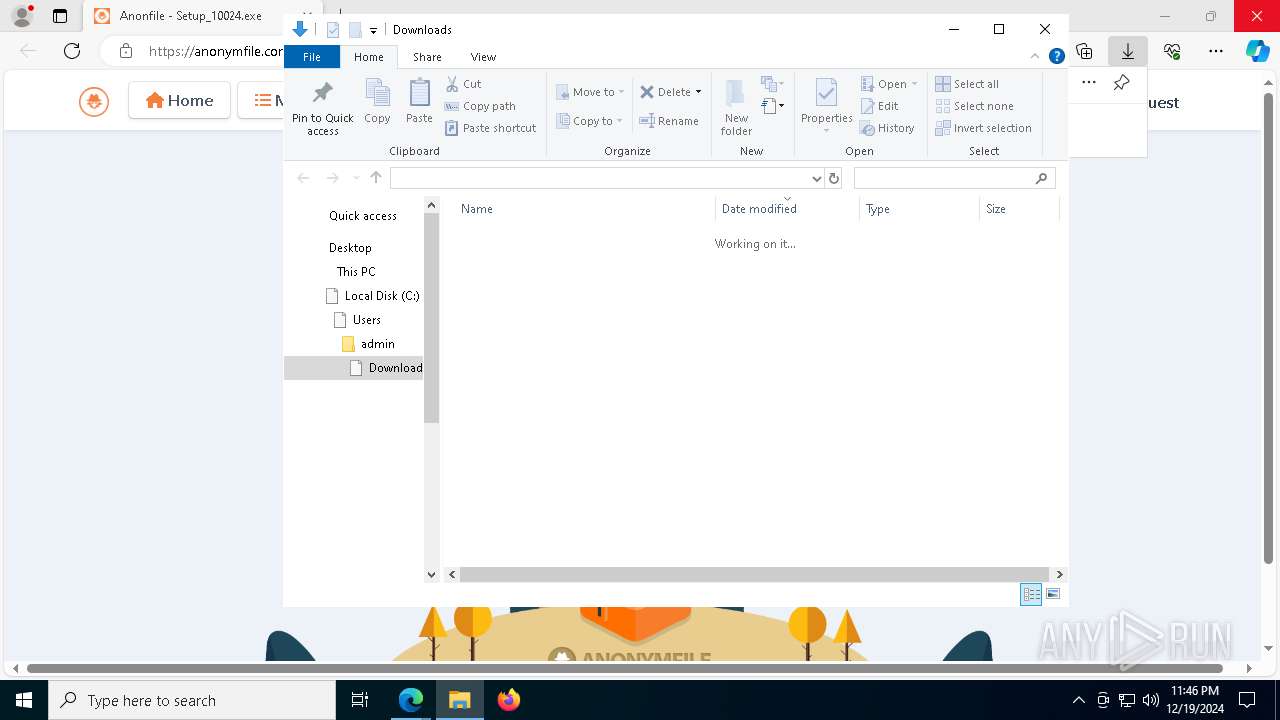Click the Windows Start button

(24, 700)
